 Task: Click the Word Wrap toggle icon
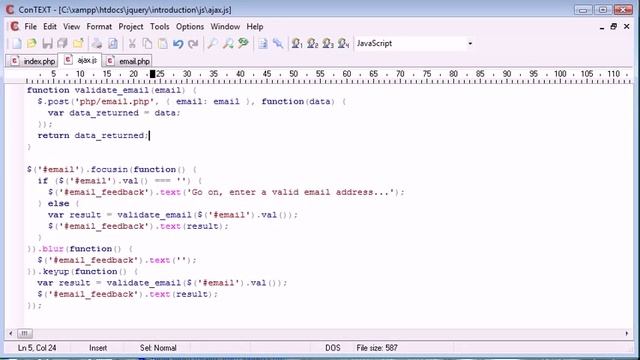263,43
